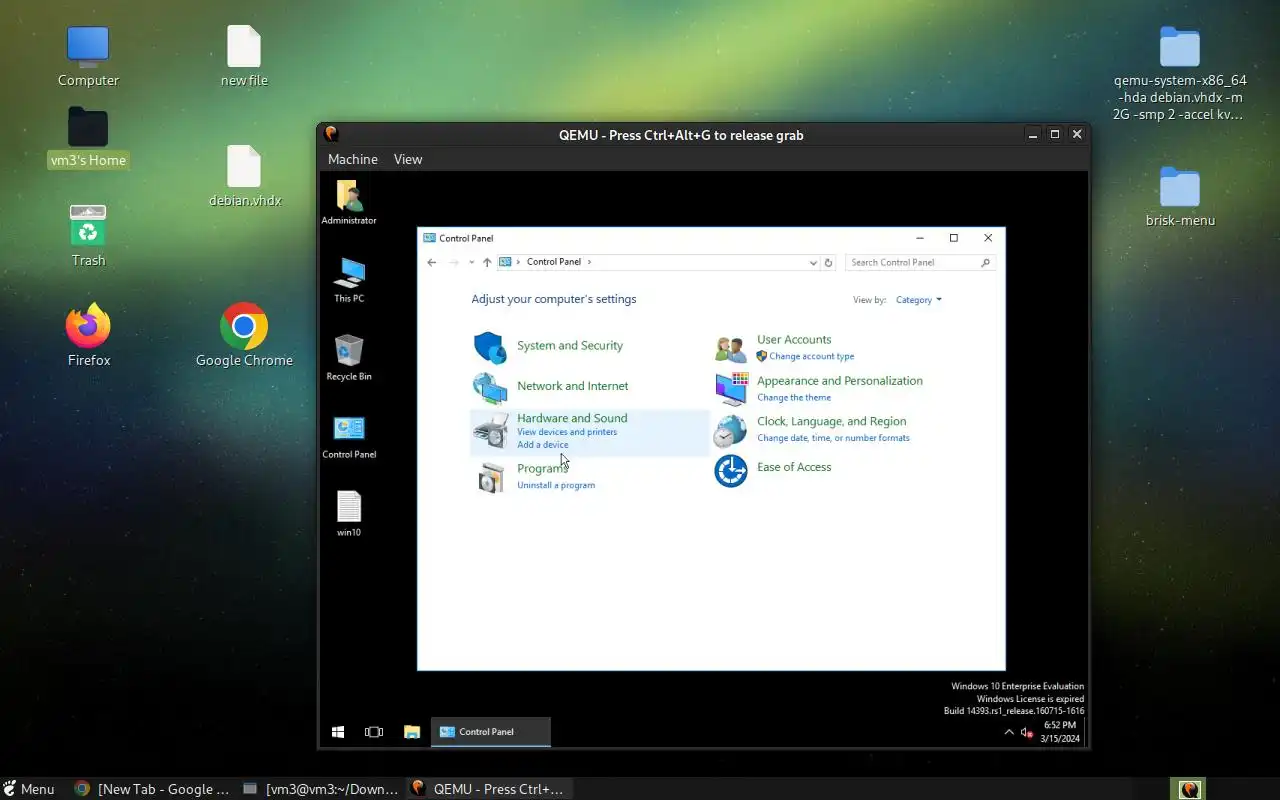The height and width of the screenshot is (800, 1280).
Task: Click the host panel tray icon
Action: pos(1189,789)
